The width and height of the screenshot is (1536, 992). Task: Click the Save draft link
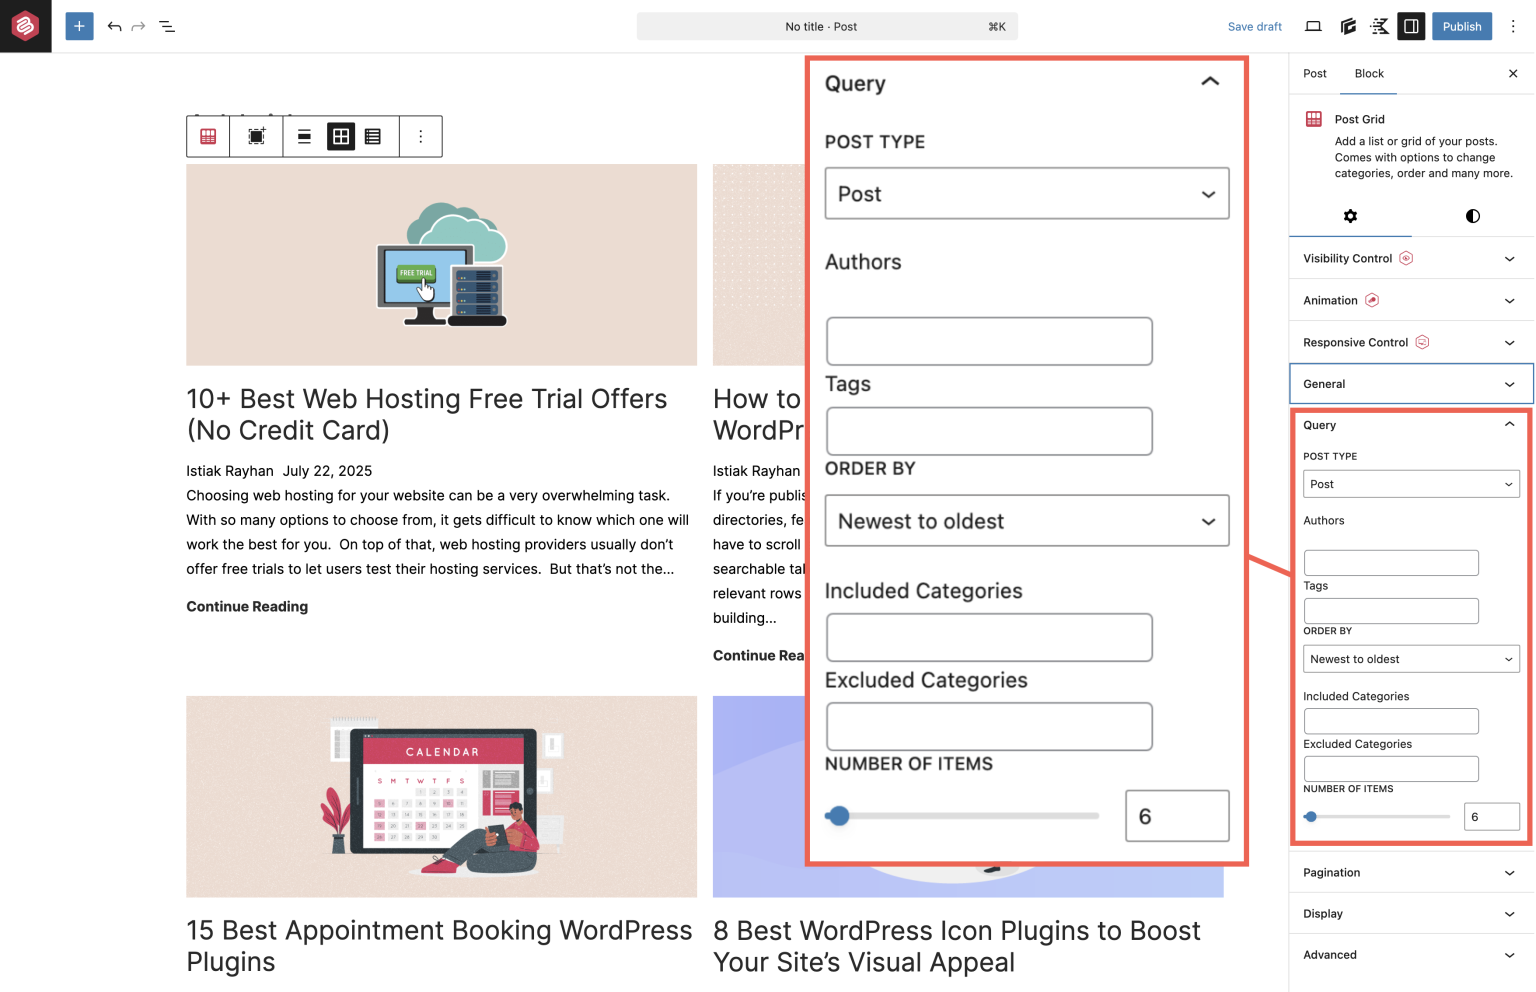point(1254,26)
